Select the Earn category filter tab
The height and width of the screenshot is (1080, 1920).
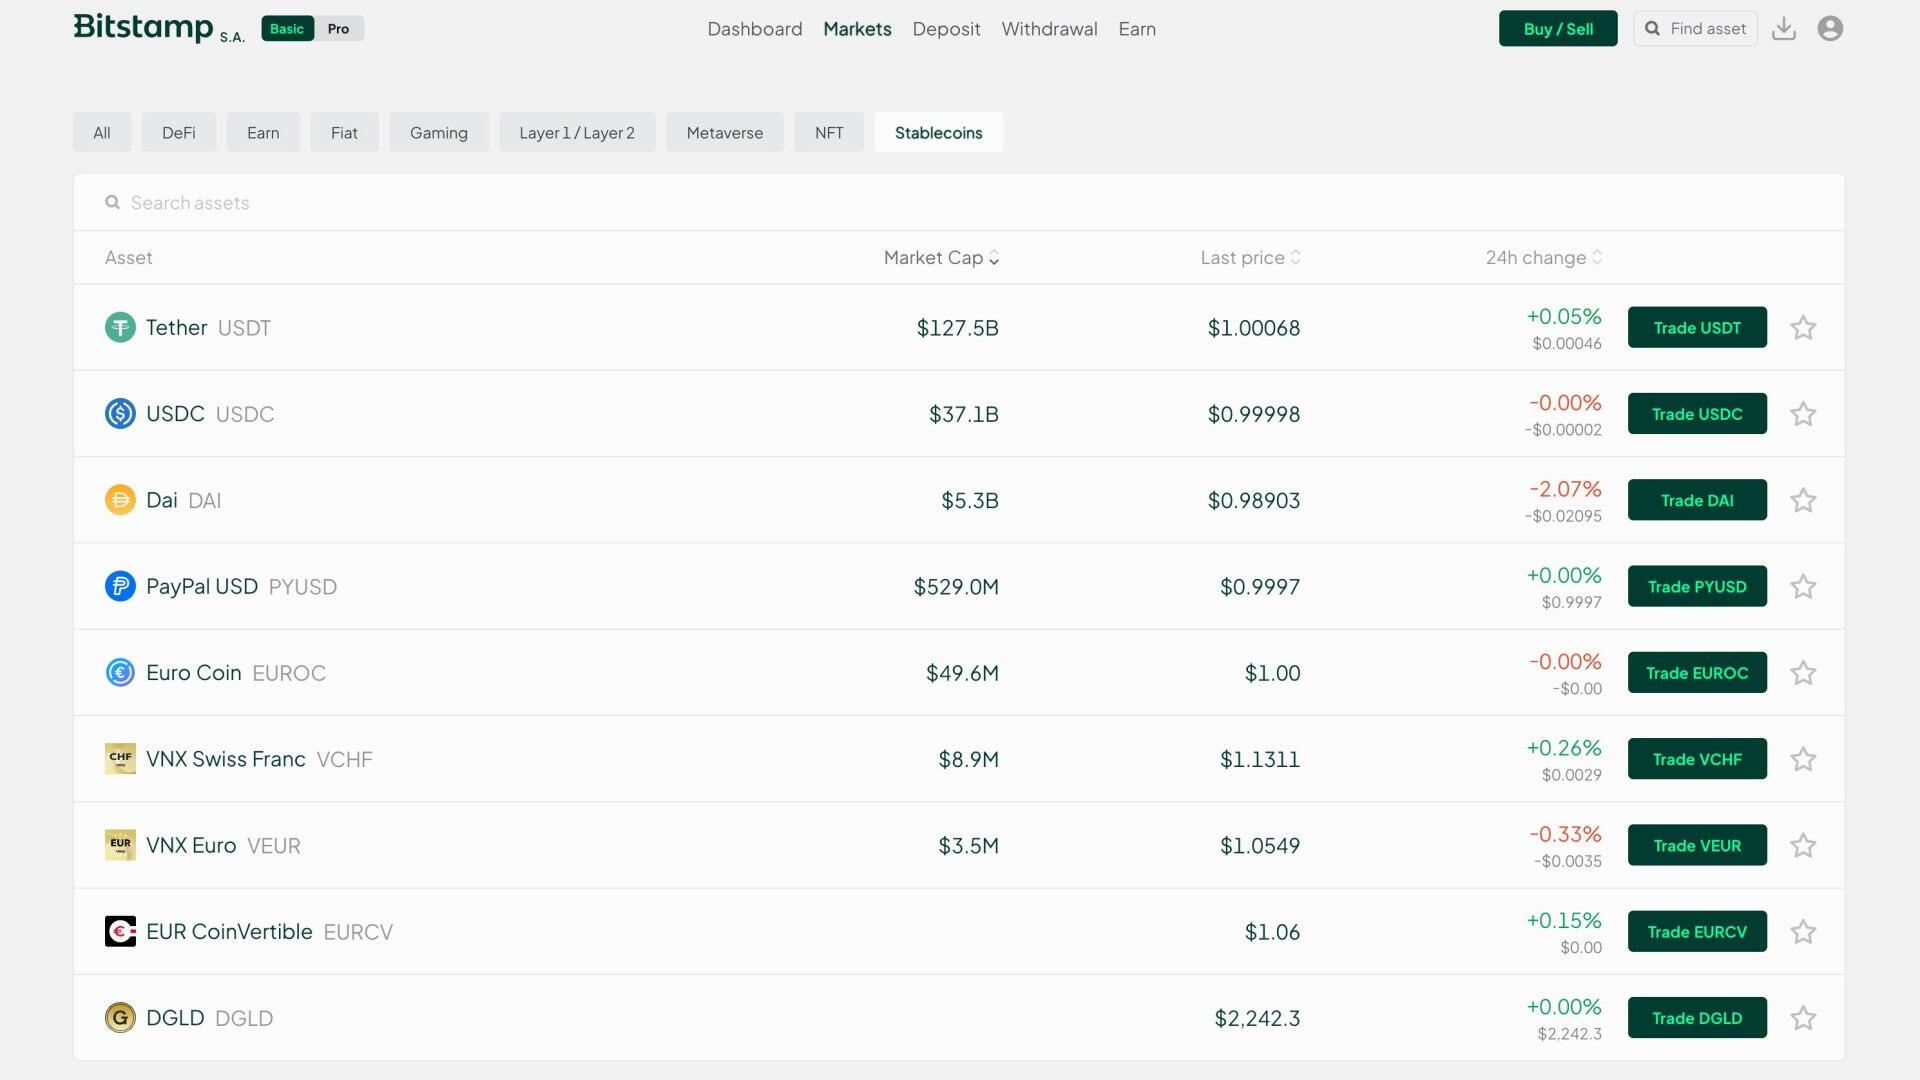[263, 132]
